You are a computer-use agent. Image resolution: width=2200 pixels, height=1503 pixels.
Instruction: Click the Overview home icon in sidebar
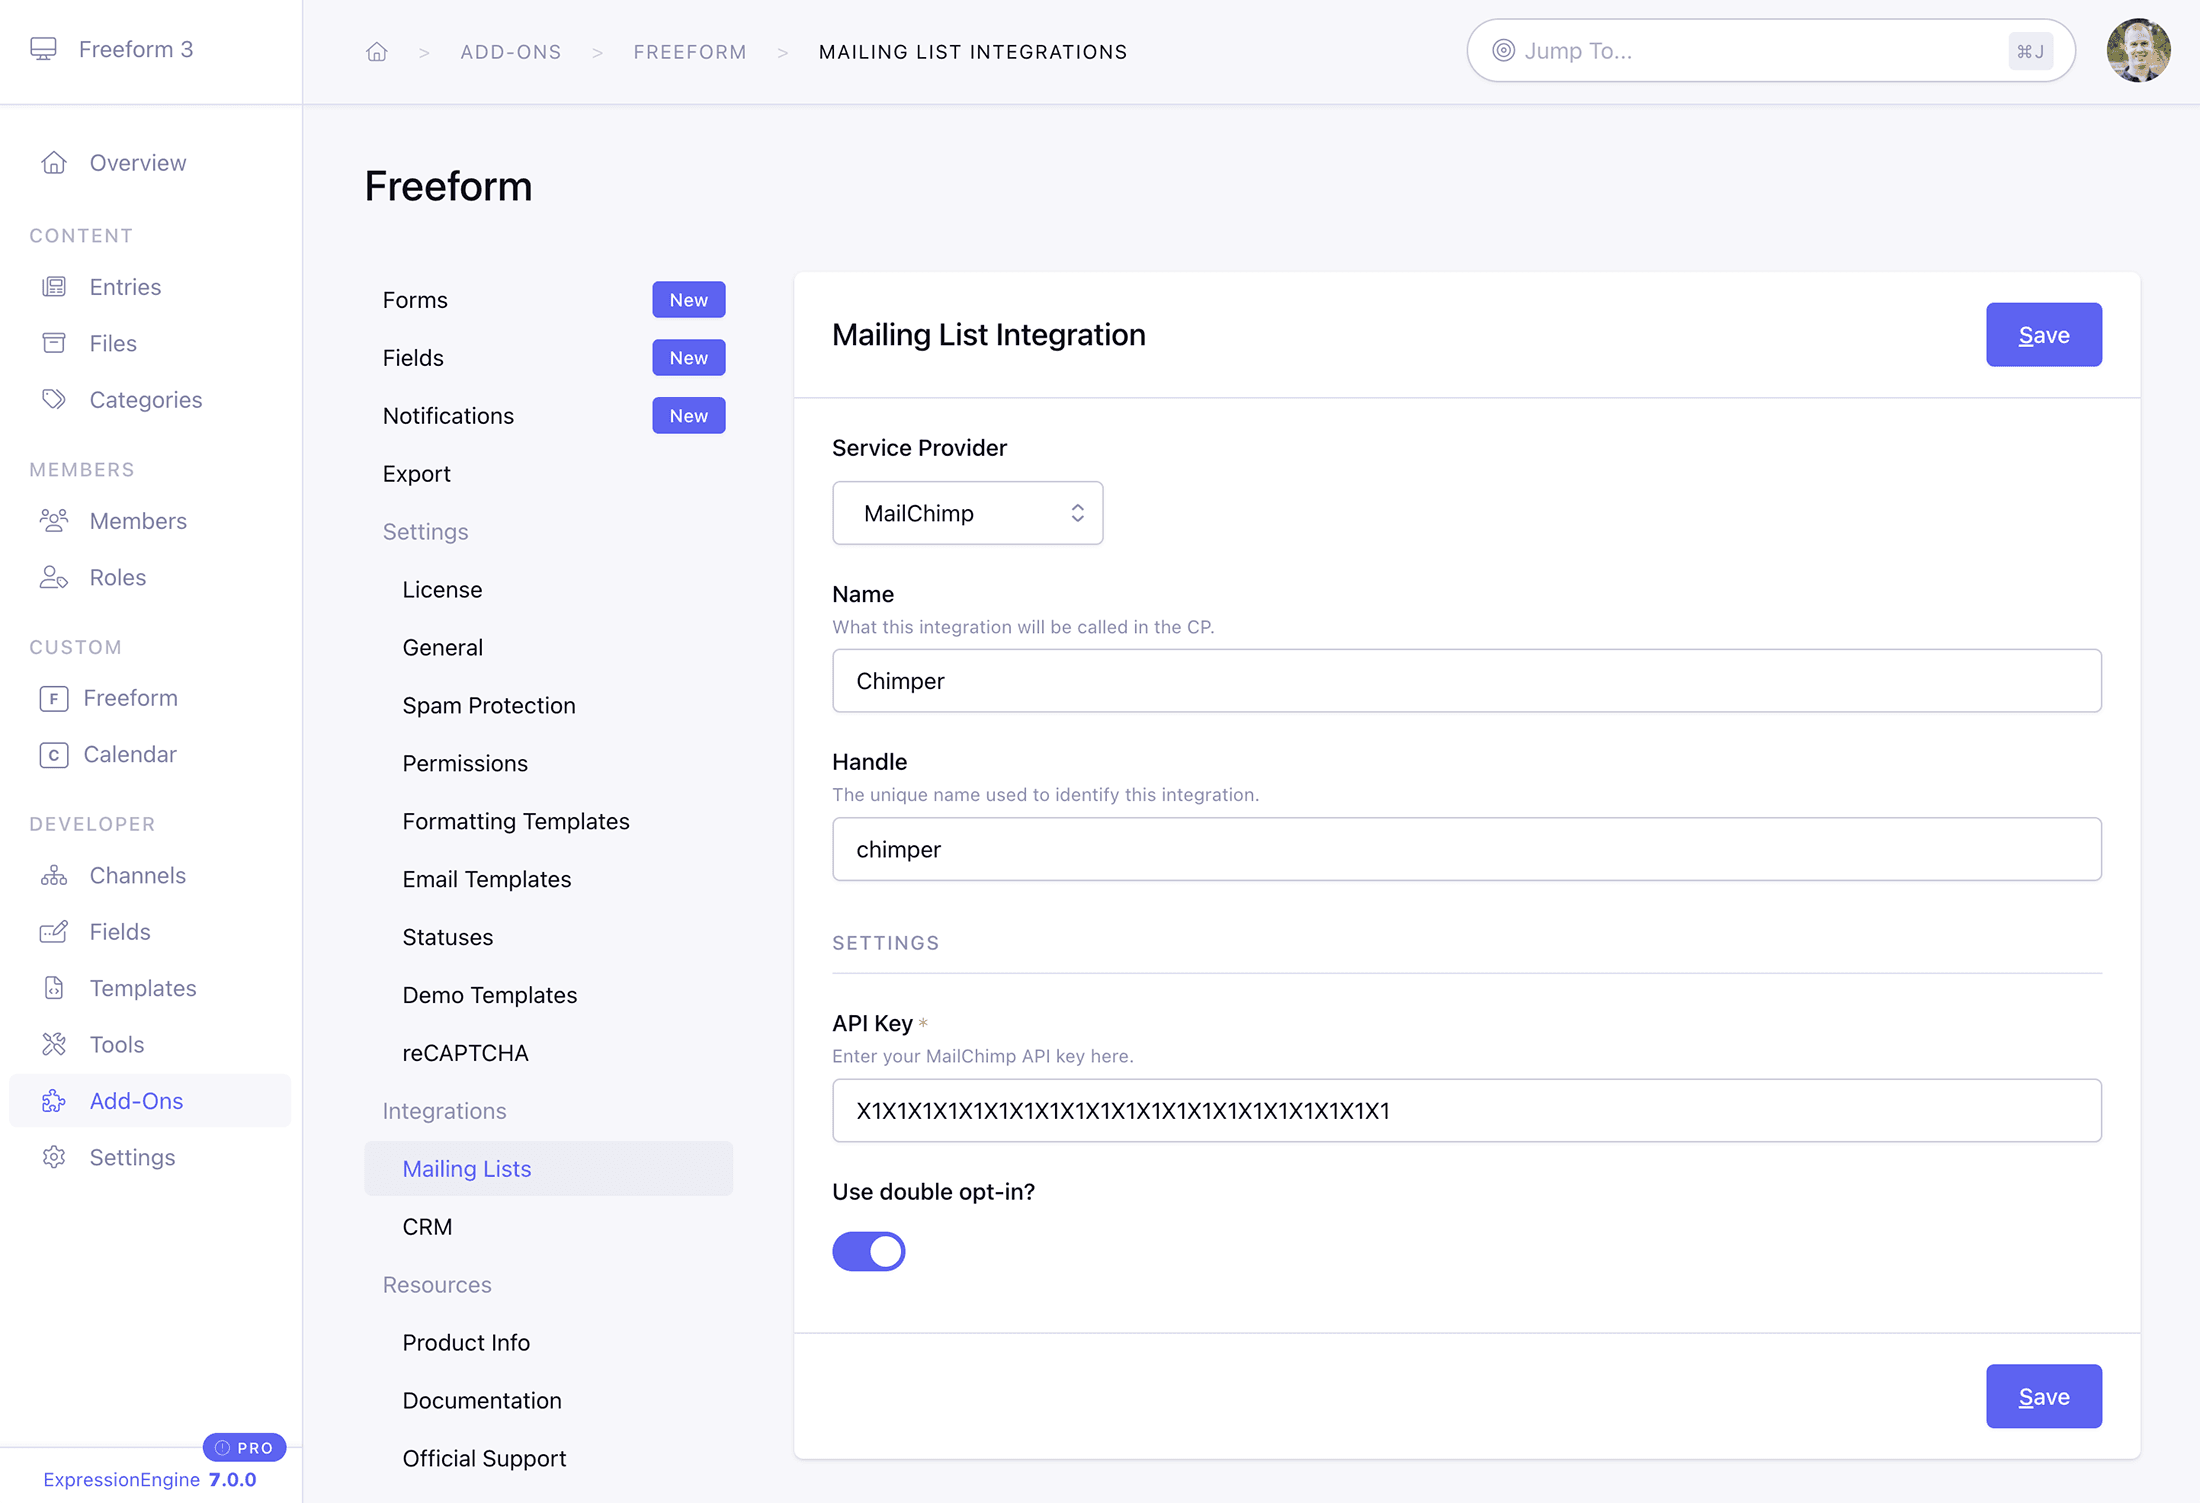(x=54, y=162)
